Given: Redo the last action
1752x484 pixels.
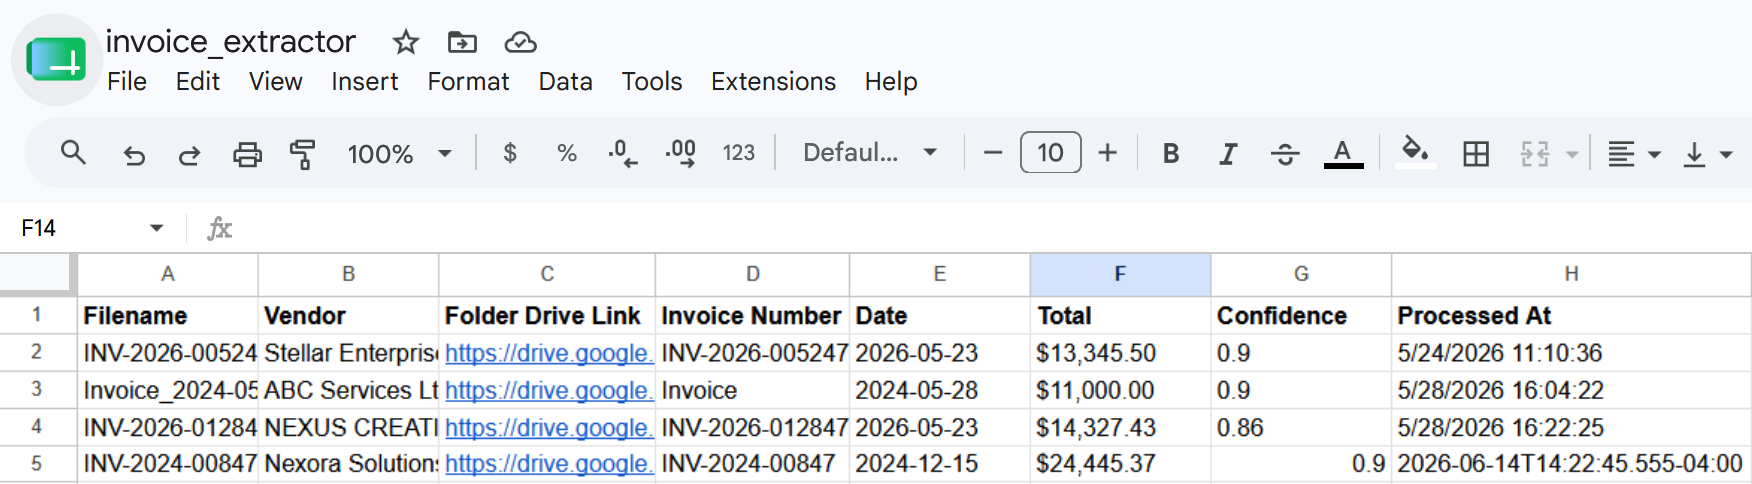Looking at the screenshot, I should tap(189, 154).
